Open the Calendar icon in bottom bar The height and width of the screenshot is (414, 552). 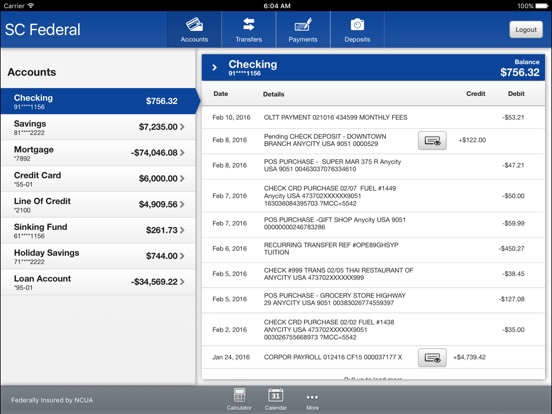click(x=276, y=395)
